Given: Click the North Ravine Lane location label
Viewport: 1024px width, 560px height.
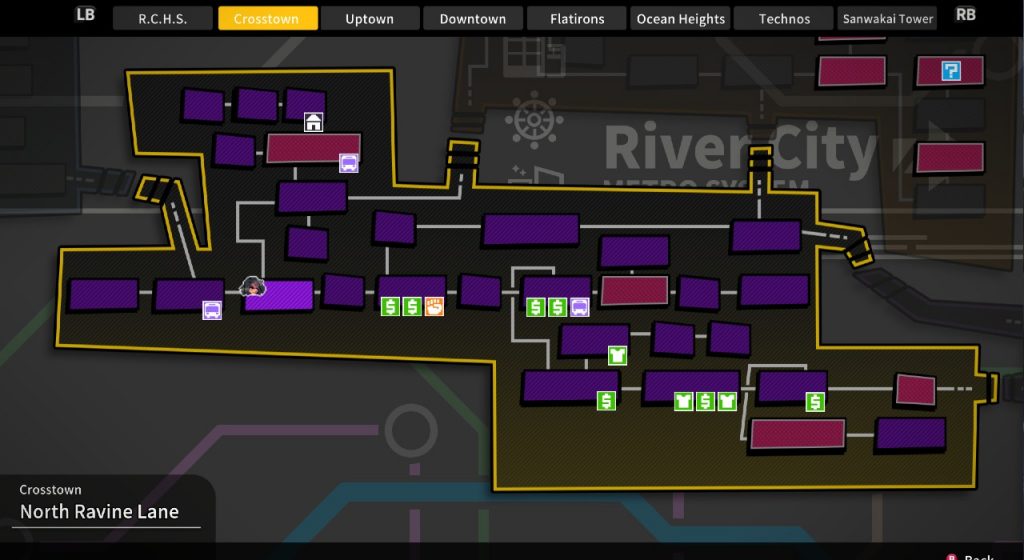Looking at the screenshot, I should click(99, 512).
